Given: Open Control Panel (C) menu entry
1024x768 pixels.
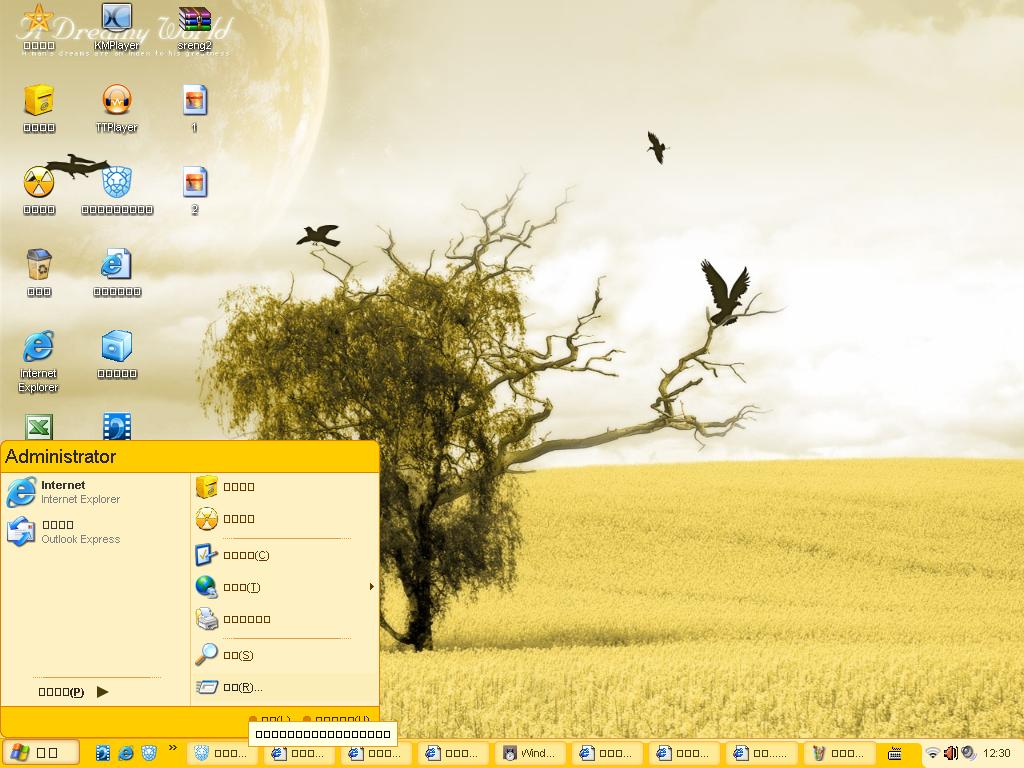Looking at the screenshot, I should coord(246,555).
